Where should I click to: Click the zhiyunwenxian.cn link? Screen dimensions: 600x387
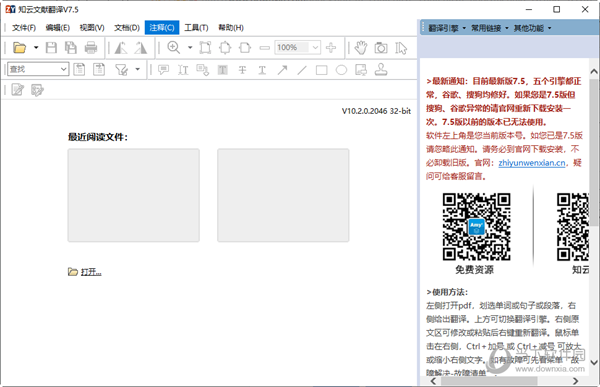(532, 163)
